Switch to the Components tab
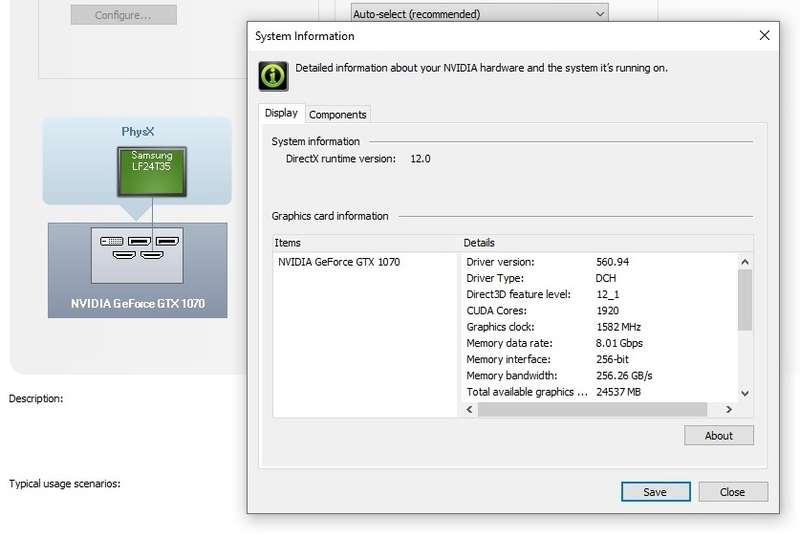The height and width of the screenshot is (535, 800). tap(338, 114)
